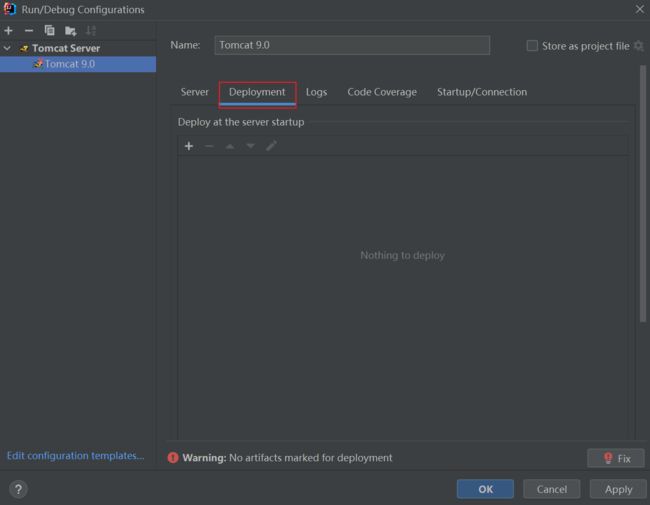Click the Fix button for warning
Screen dimensions: 650x505
pyautogui.click(x=616, y=458)
